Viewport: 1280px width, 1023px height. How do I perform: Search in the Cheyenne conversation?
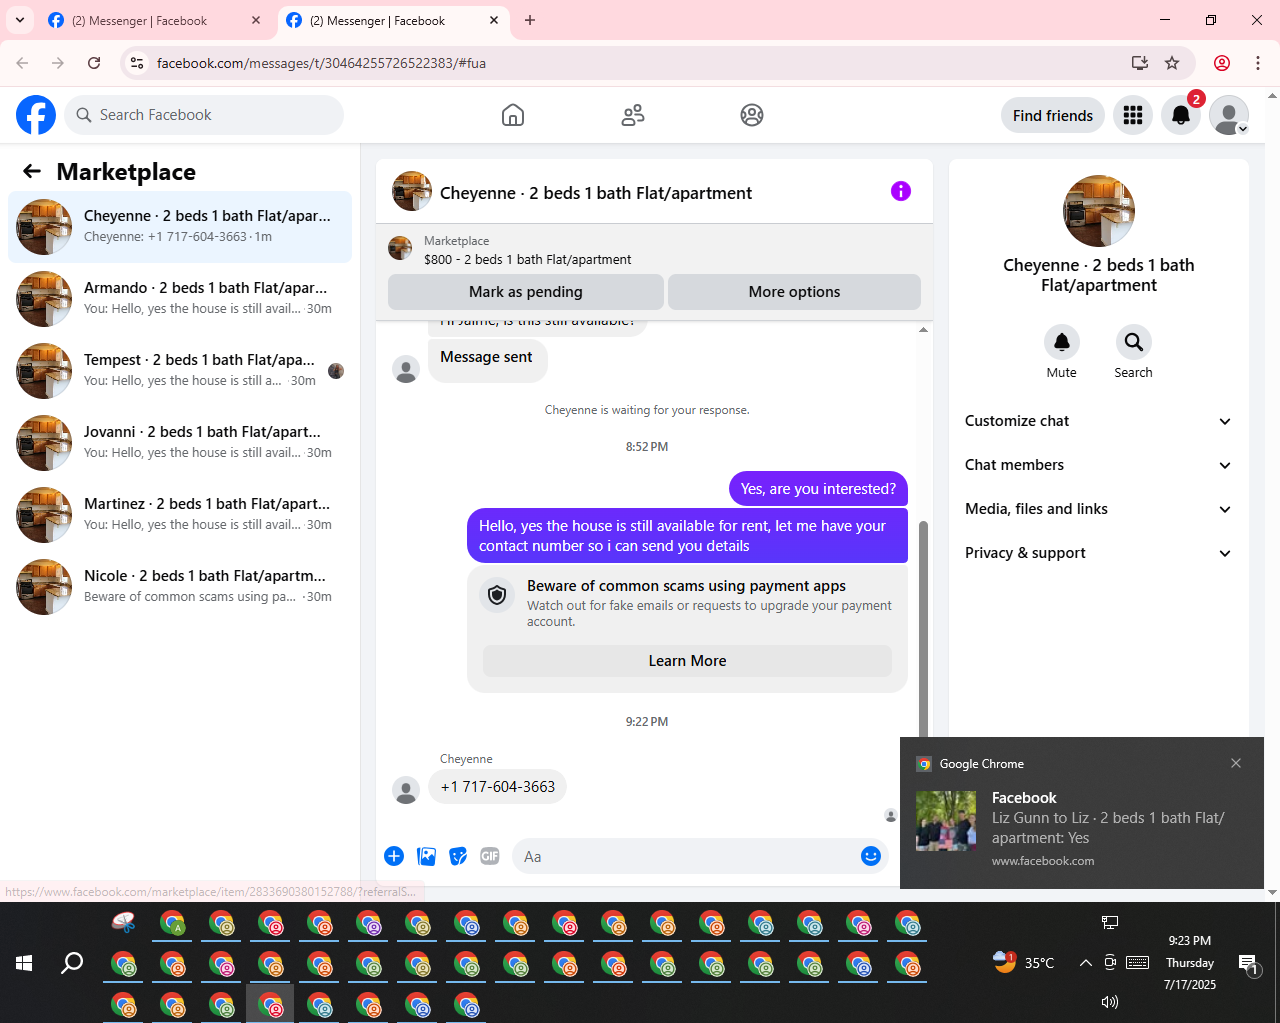point(1134,342)
